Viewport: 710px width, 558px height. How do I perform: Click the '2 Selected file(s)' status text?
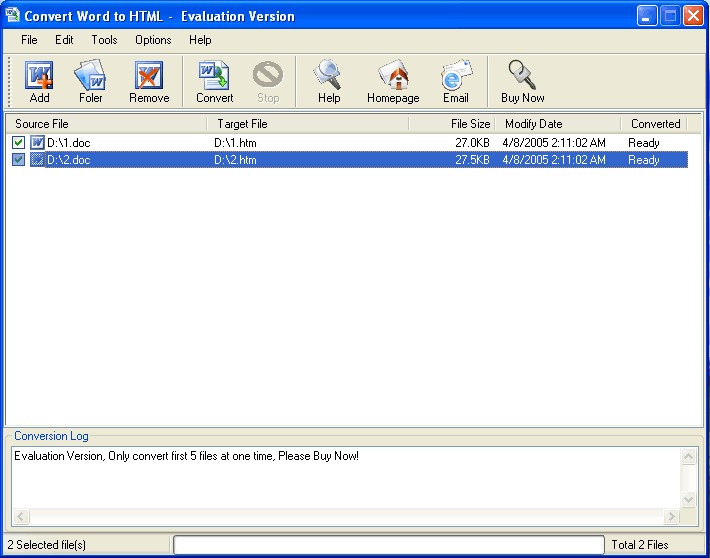[x=46, y=545]
